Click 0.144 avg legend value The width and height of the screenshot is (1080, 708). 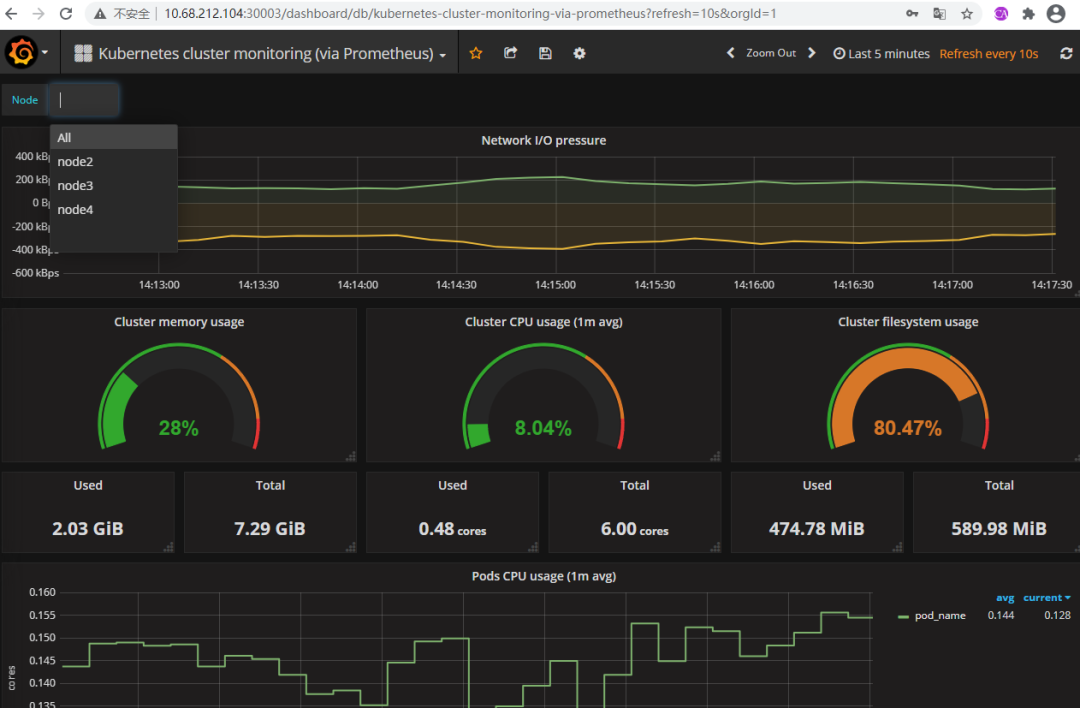pyautogui.click(x=1001, y=616)
